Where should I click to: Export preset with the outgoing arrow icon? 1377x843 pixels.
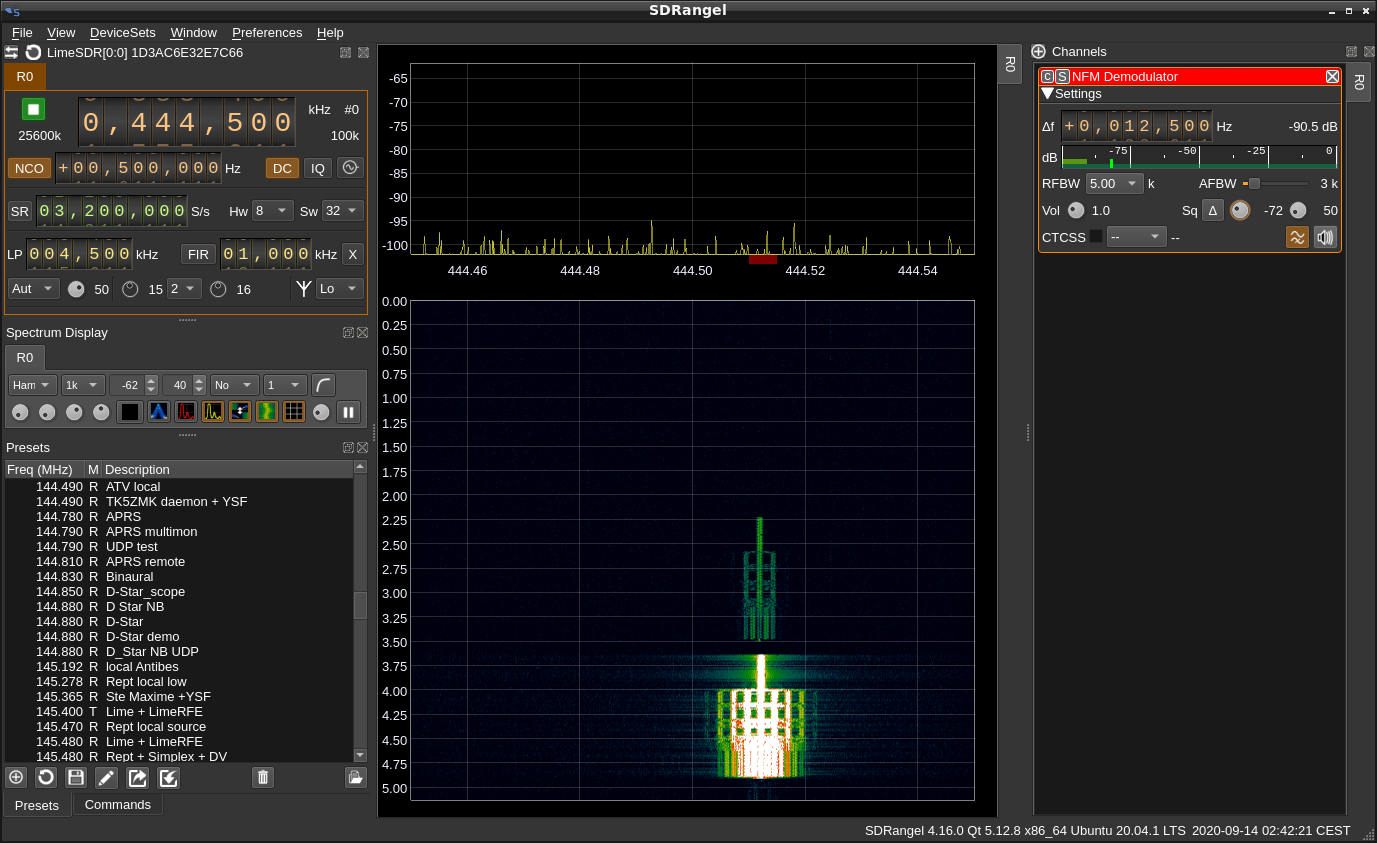pyautogui.click(x=138, y=777)
